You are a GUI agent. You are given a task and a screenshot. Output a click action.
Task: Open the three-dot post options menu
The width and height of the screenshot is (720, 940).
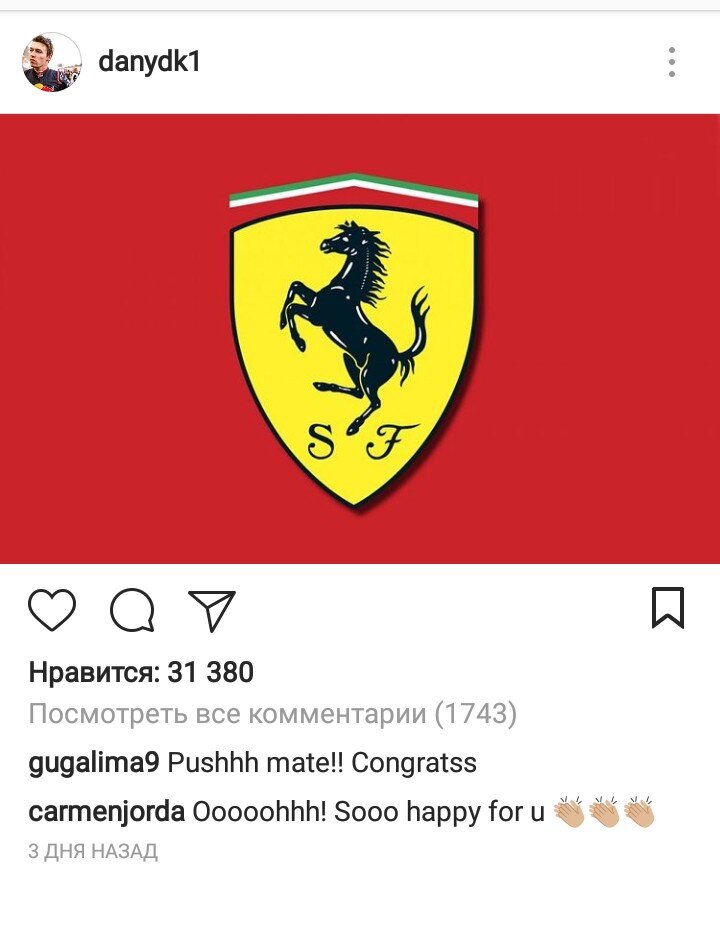click(672, 62)
